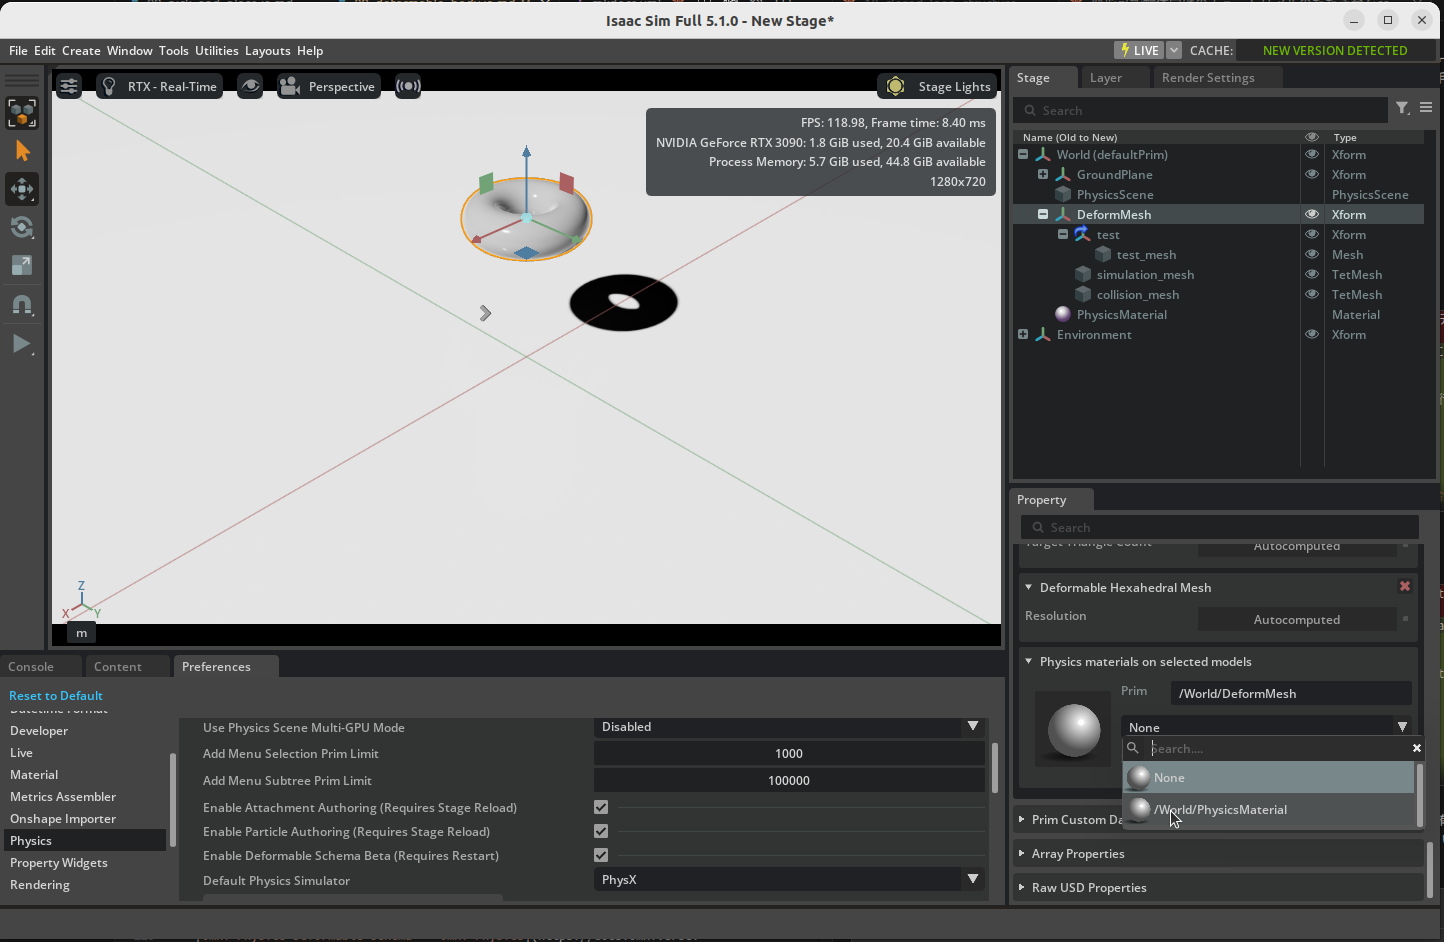Choose the Rotate tool in left toolbar

click(x=22, y=227)
